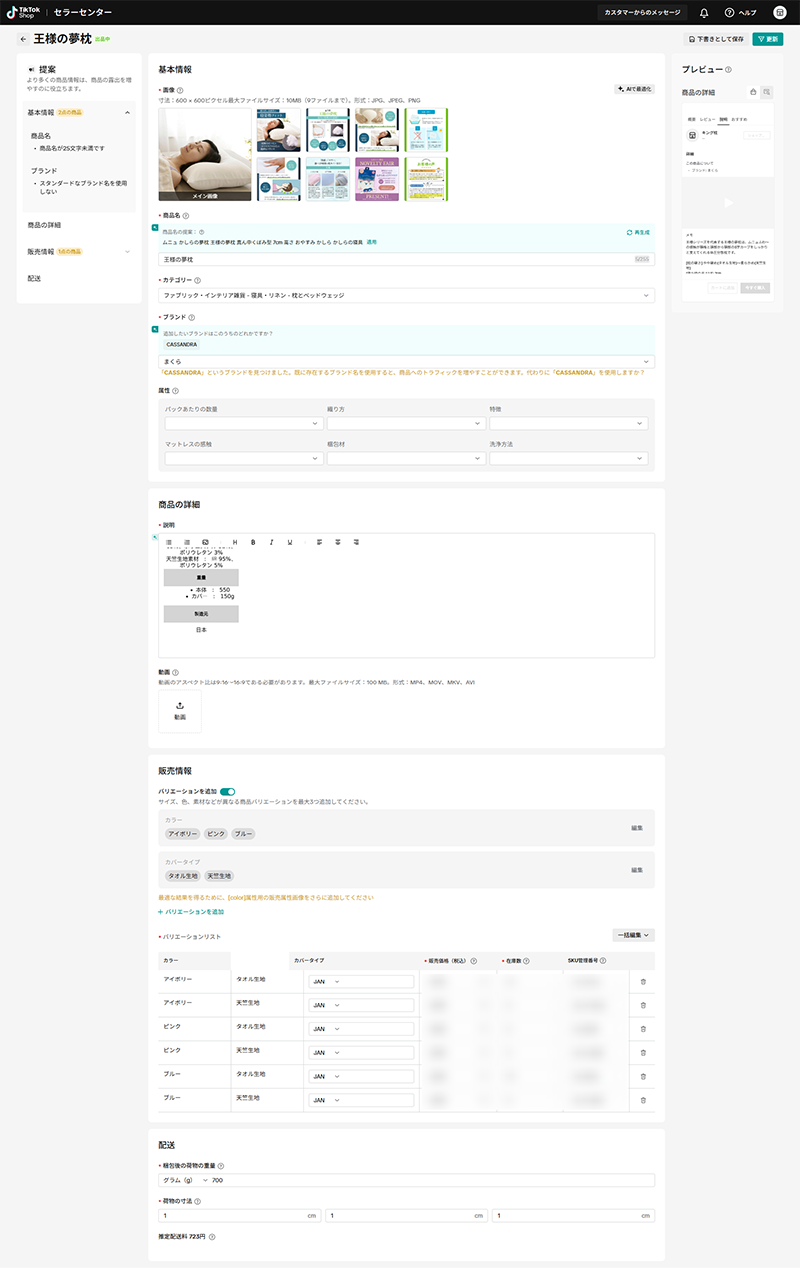Delete the アイボリー タオル生地 variation row
Screen dimensions: 800x1269
643,981
